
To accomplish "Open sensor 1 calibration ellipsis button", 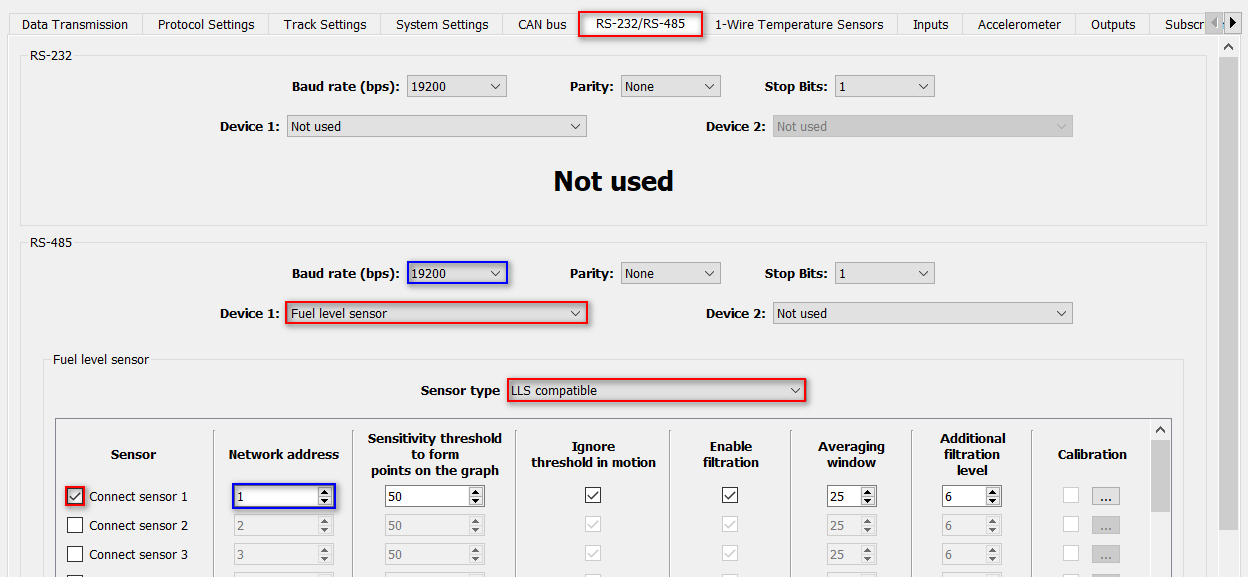I will point(1105,496).
